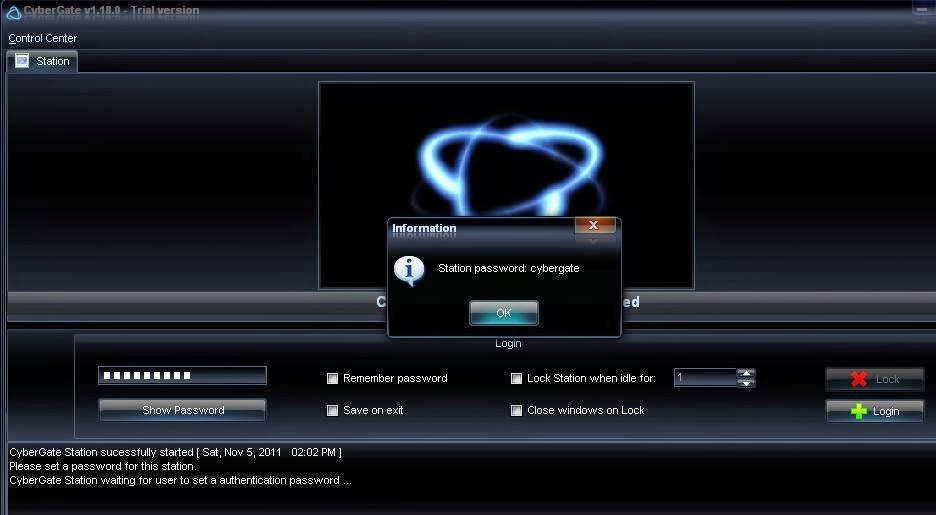Tick the Save on exit checkbox
Screen dimensions: 936x515
(332, 411)
